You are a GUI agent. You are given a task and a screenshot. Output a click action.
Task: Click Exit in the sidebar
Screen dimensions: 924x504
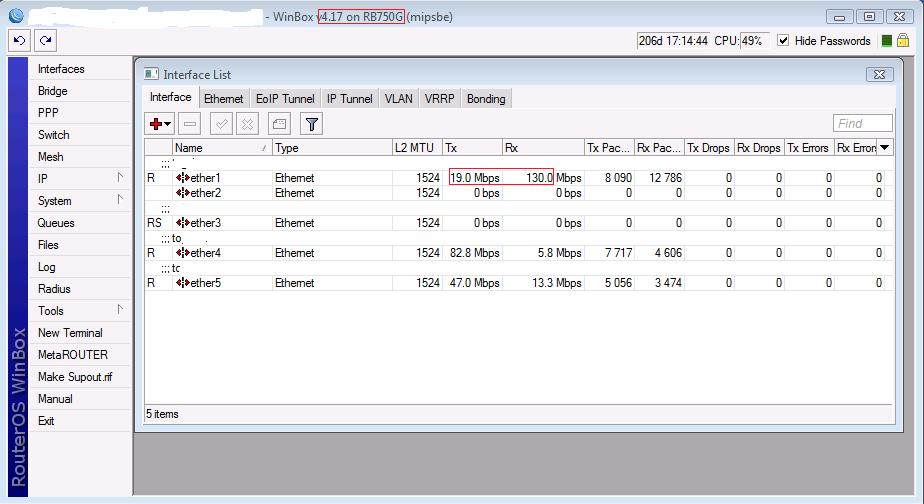[46, 421]
